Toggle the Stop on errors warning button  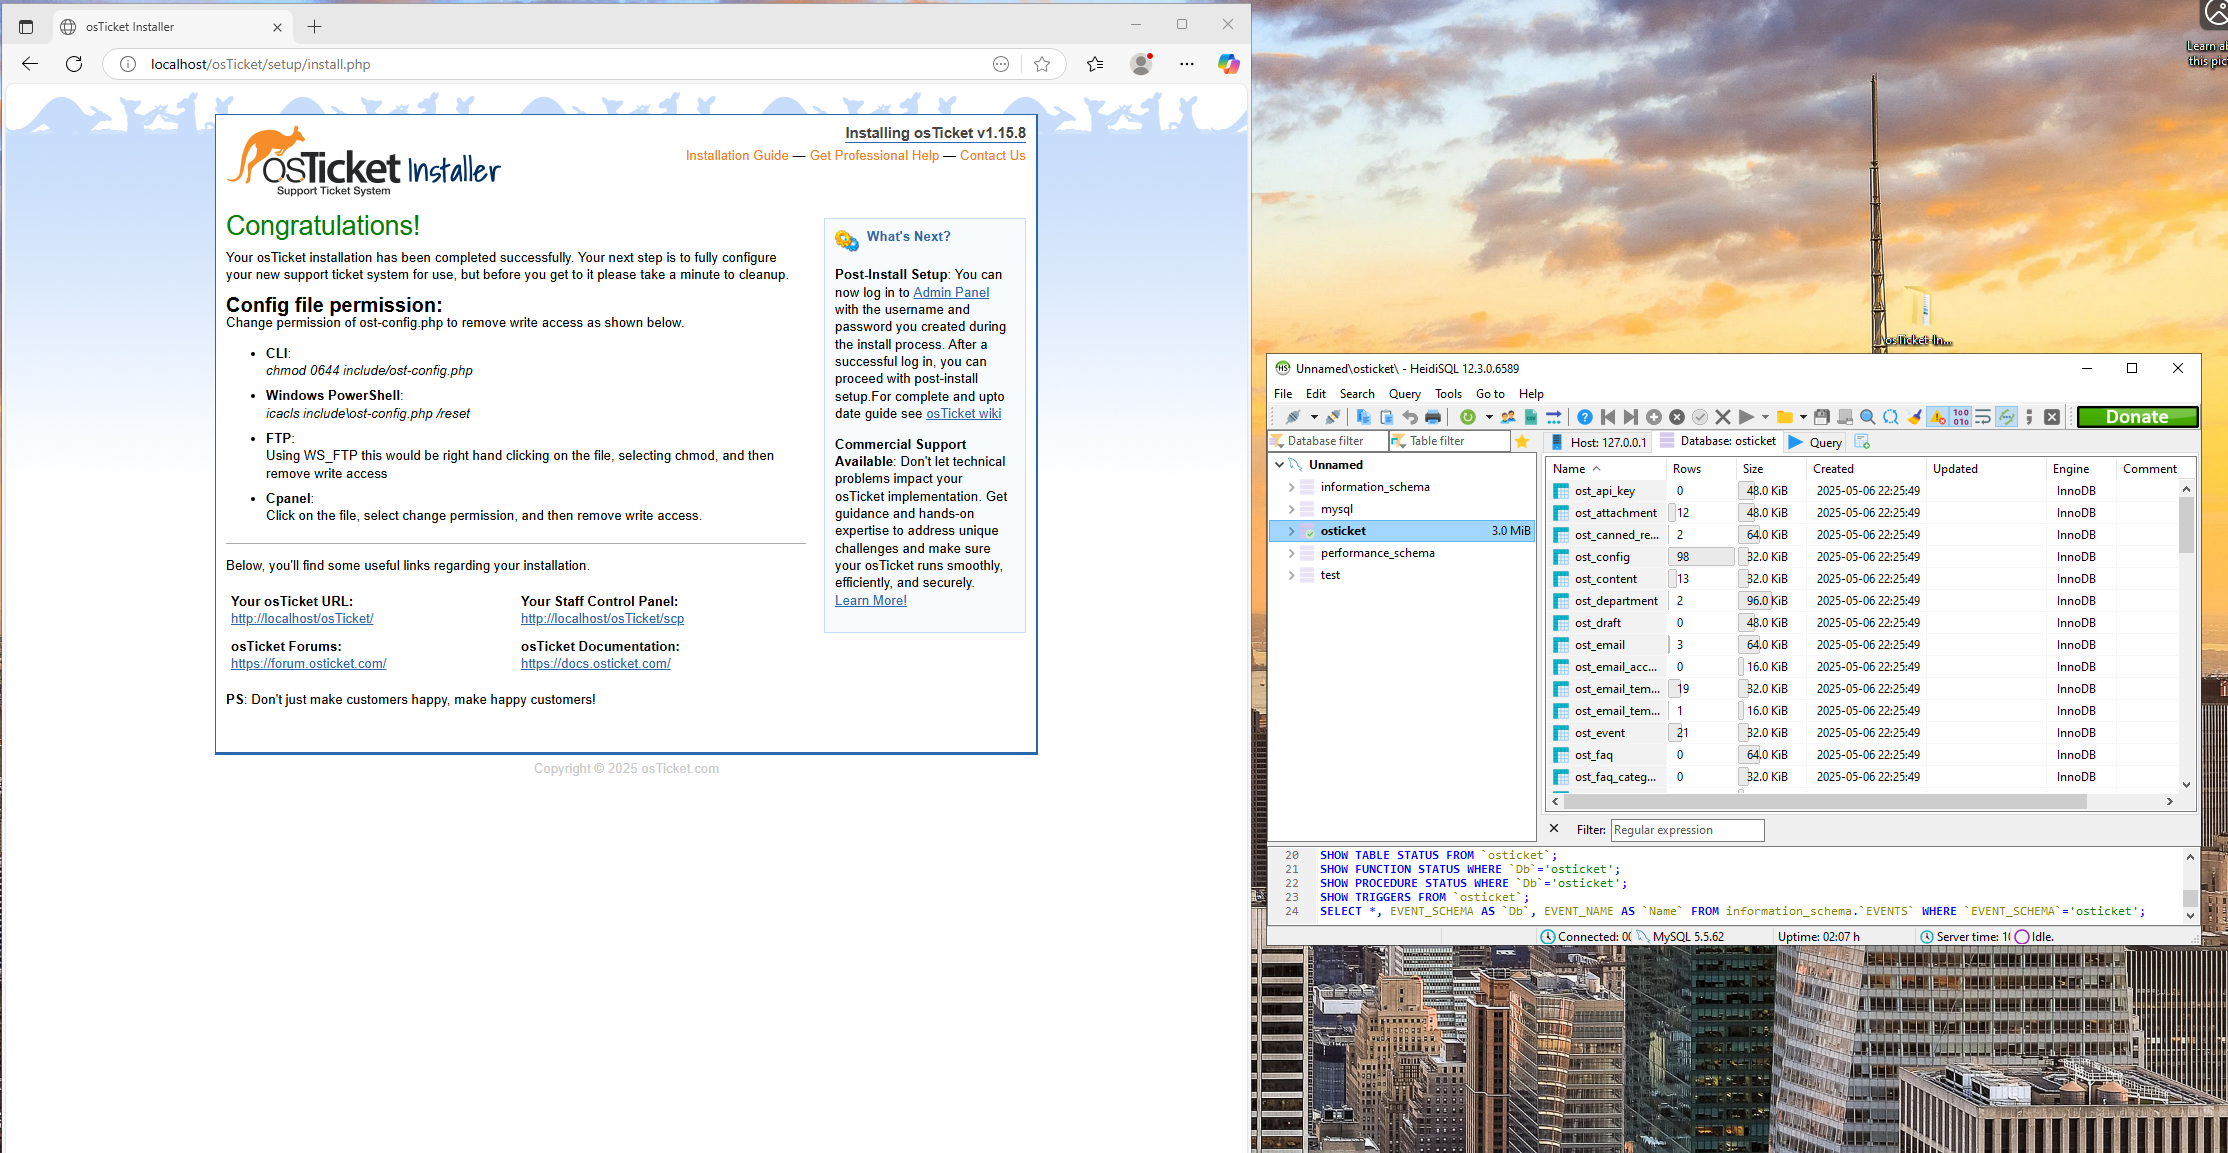(x=1937, y=417)
